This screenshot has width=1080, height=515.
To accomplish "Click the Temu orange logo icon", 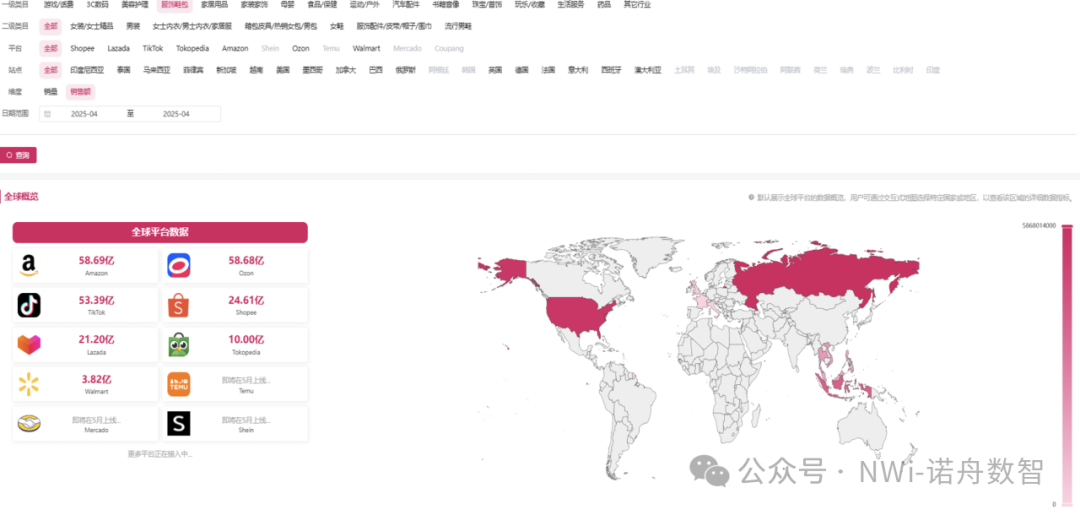I will click(179, 384).
